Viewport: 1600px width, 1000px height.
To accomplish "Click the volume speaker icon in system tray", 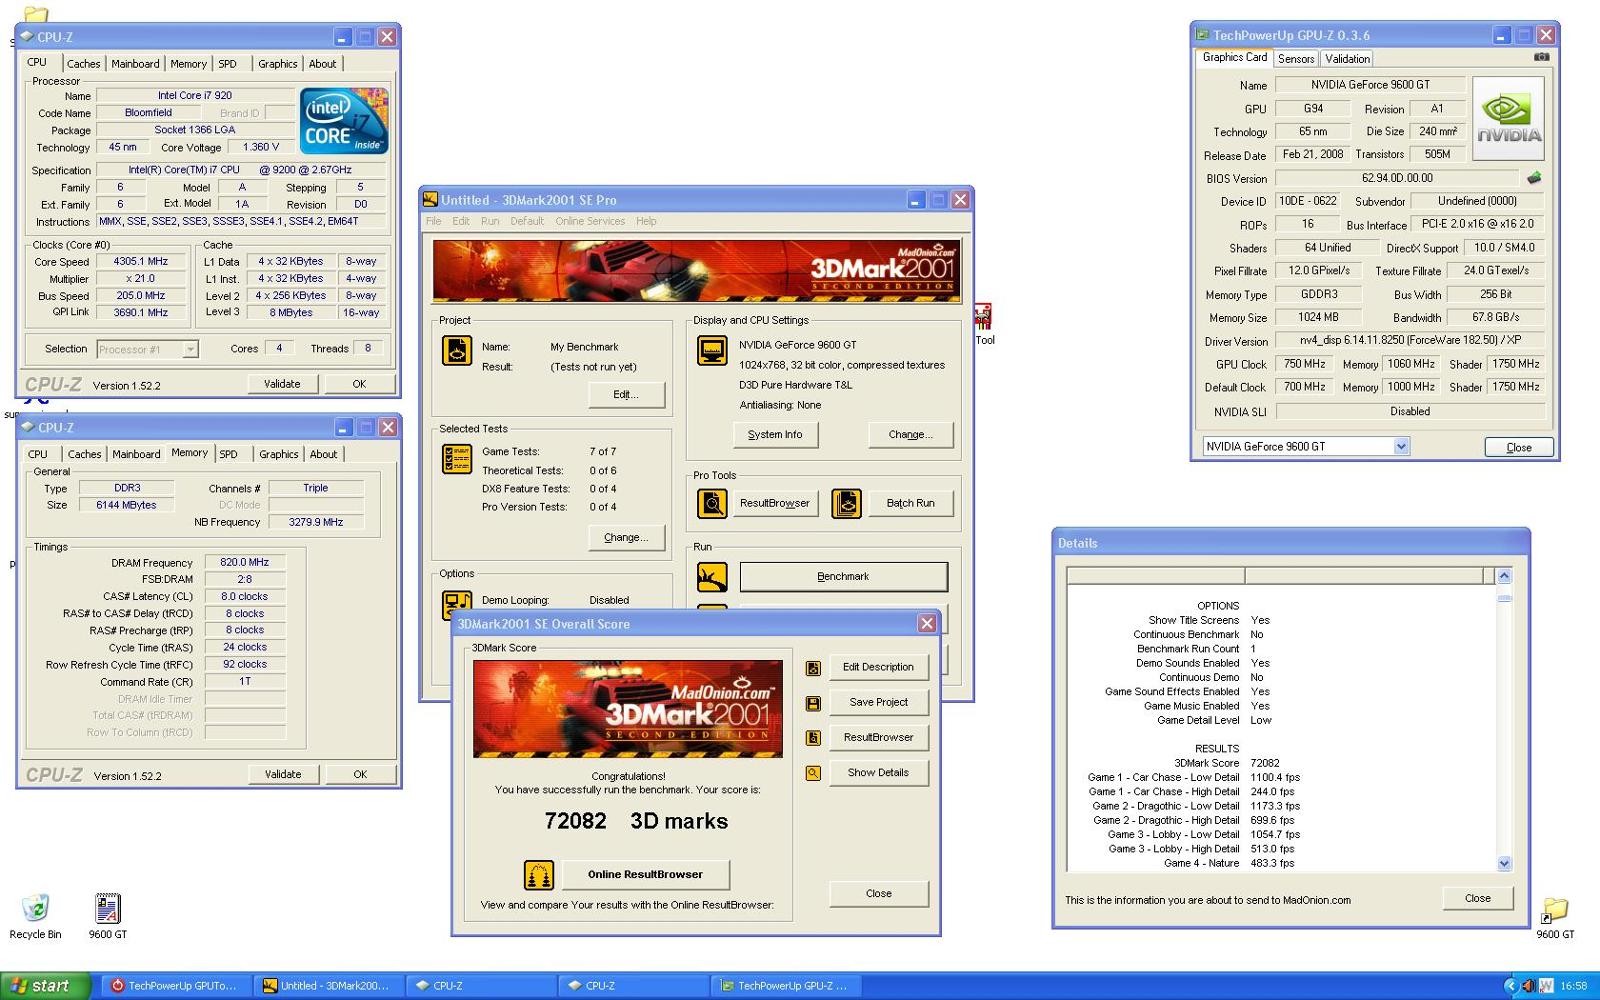I will 1528,986.
